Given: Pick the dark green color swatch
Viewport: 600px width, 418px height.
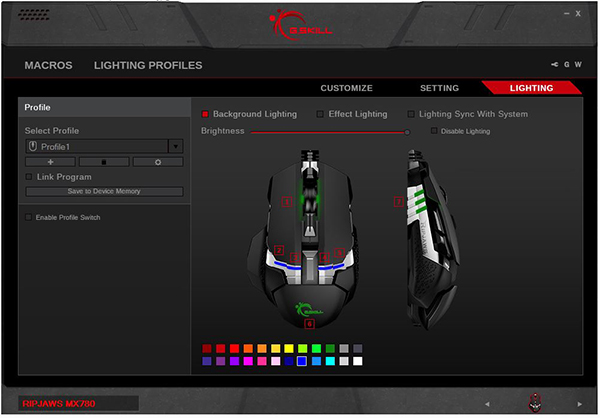Looking at the screenshot, I should click(x=330, y=348).
